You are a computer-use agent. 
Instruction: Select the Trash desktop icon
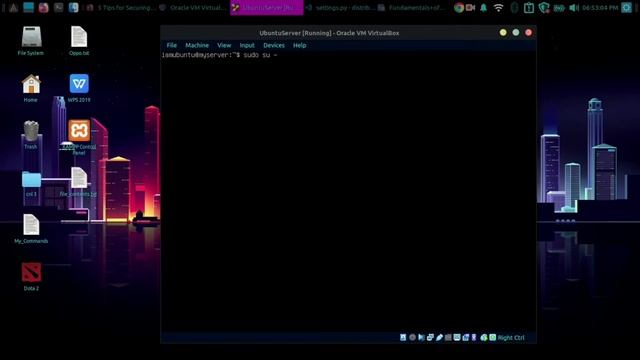point(31,135)
